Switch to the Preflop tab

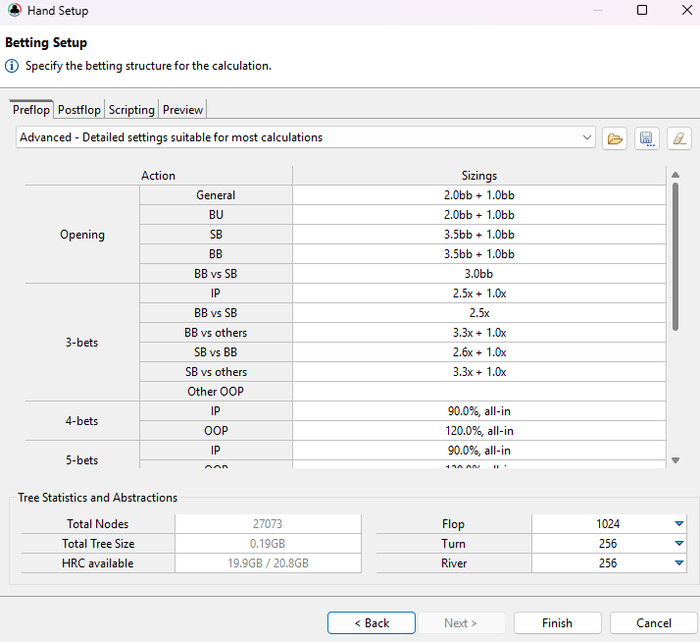[31, 109]
